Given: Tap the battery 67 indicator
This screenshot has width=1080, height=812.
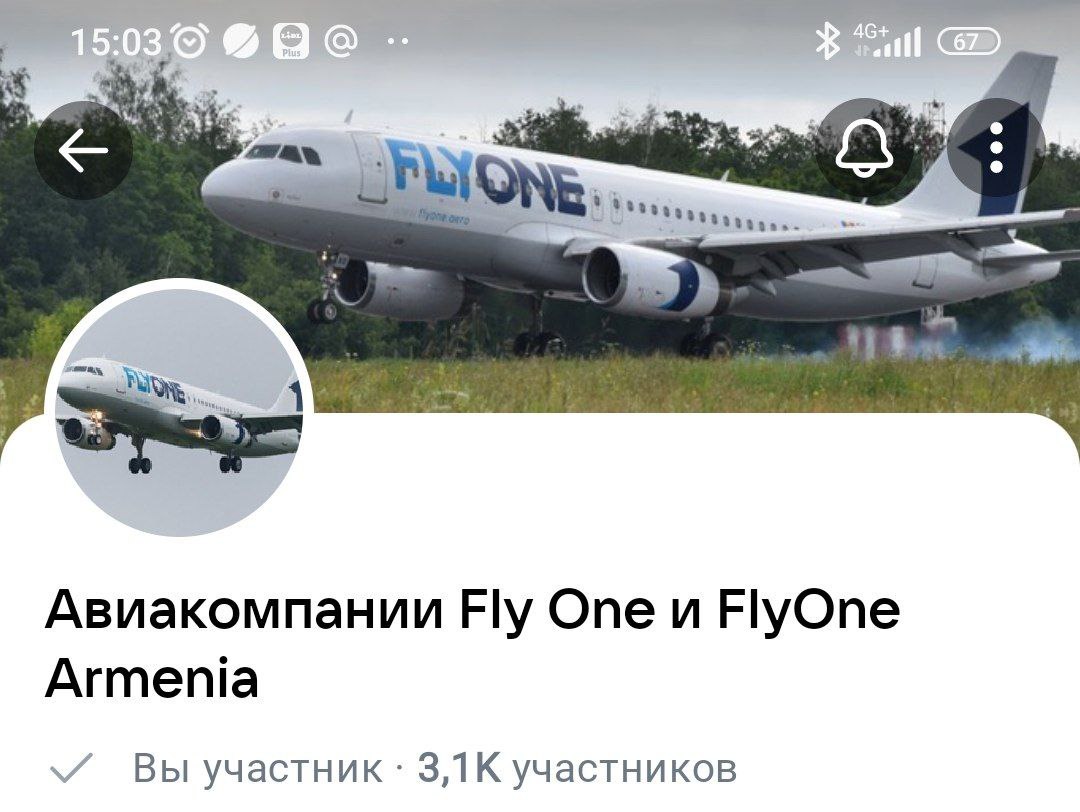Looking at the screenshot, I should pyautogui.click(x=968, y=42).
